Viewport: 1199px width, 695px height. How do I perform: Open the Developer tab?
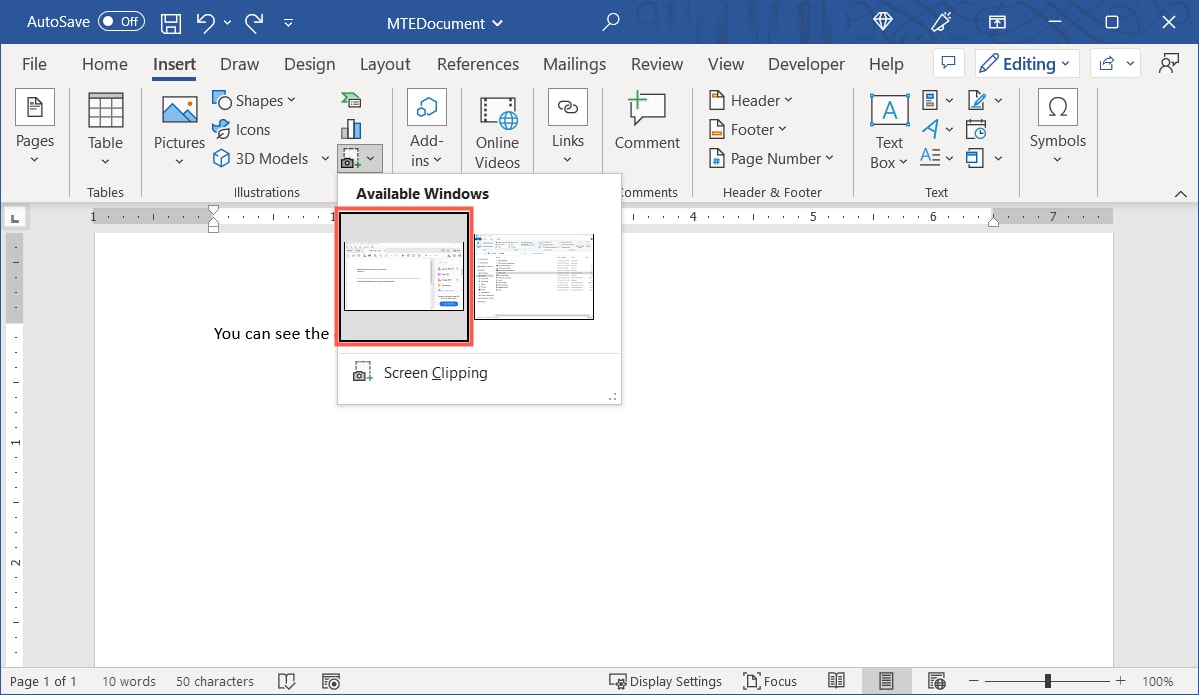pyautogui.click(x=806, y=64)
